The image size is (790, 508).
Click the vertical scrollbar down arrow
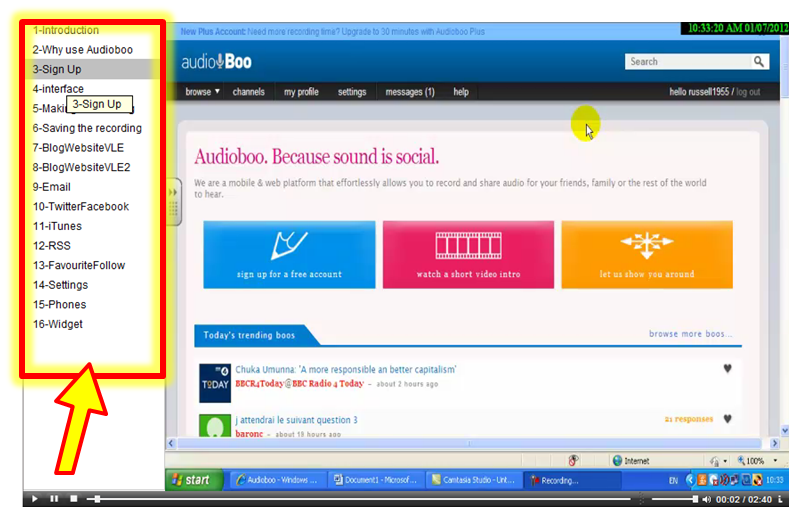coord(784,431)
